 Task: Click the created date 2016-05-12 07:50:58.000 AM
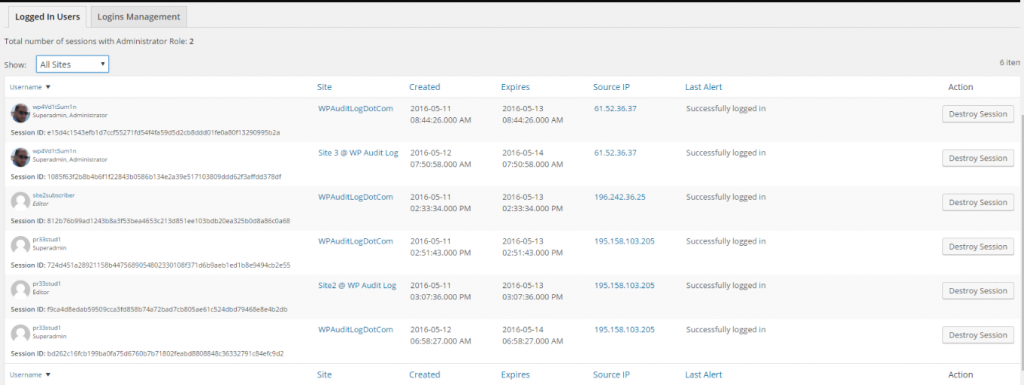click(441, 159)
